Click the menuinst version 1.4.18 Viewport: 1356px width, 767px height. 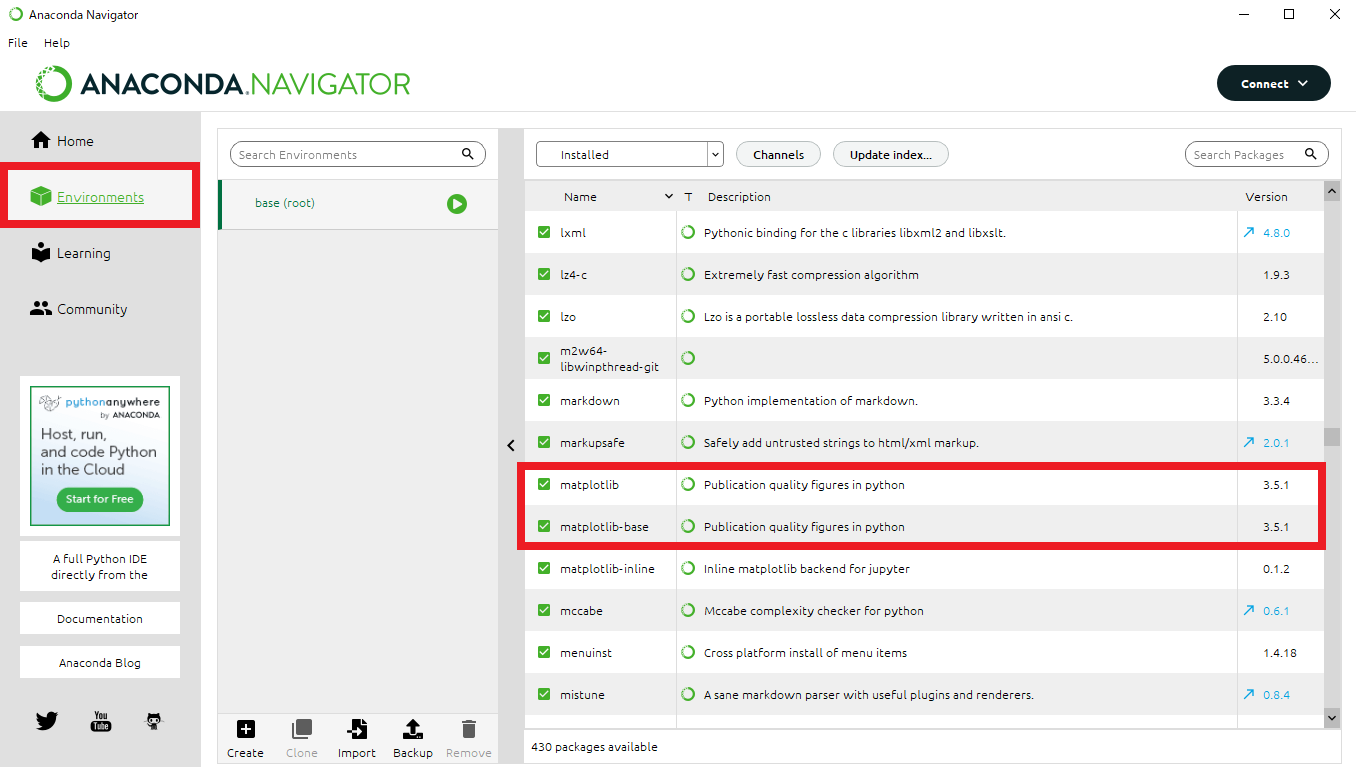[1279, 652]
